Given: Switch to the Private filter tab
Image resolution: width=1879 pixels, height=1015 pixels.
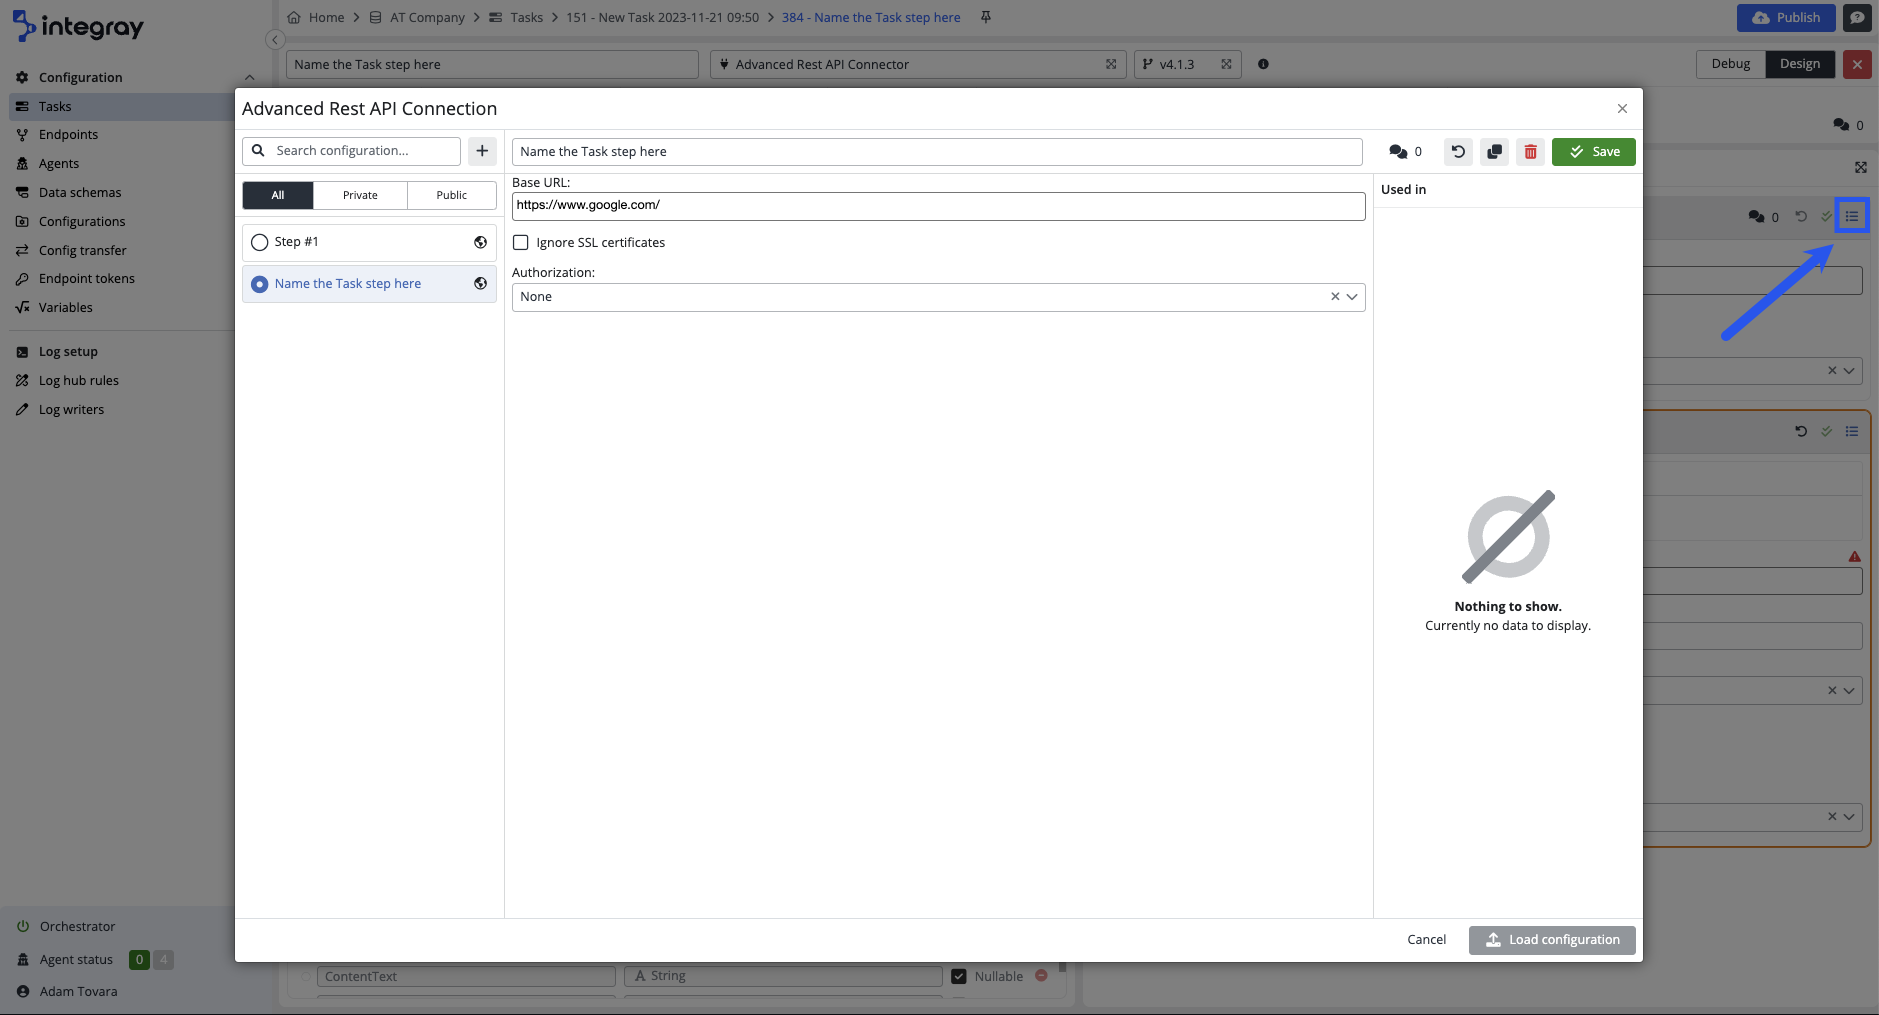Looking at the screenshot, I should (x=360, y=195).
